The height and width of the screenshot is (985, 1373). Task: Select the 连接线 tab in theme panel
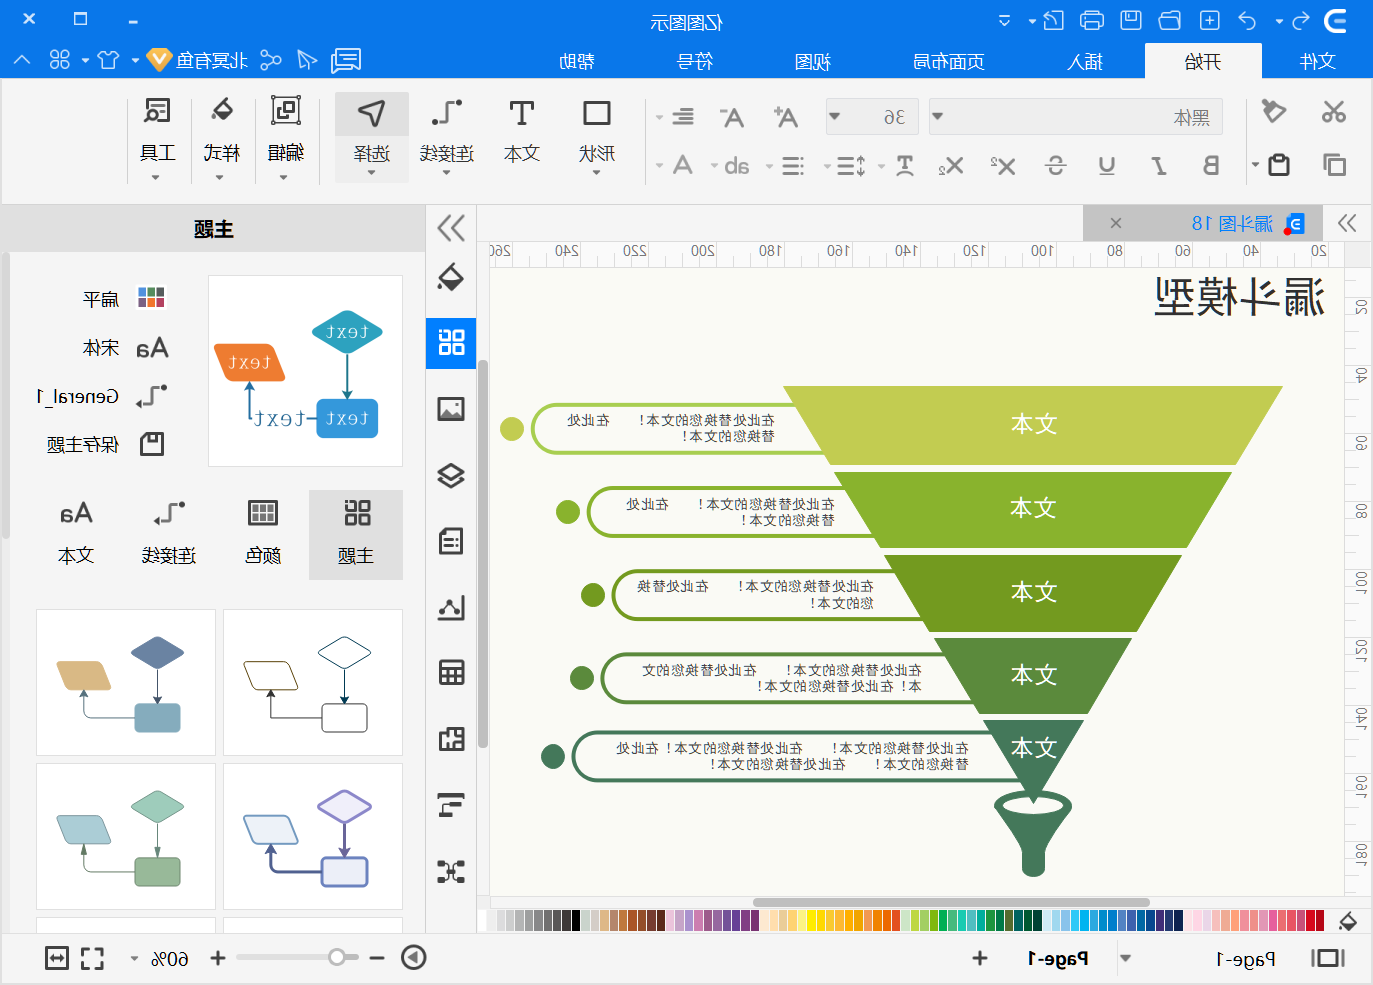click(x=169, y=535)
